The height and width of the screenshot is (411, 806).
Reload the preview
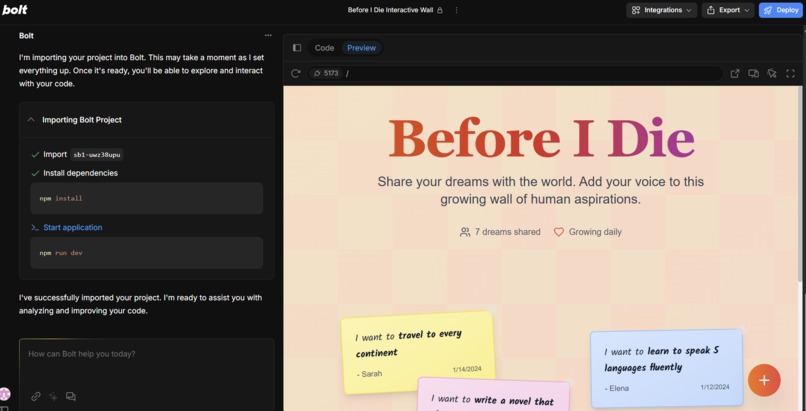[x=296, y=73]
